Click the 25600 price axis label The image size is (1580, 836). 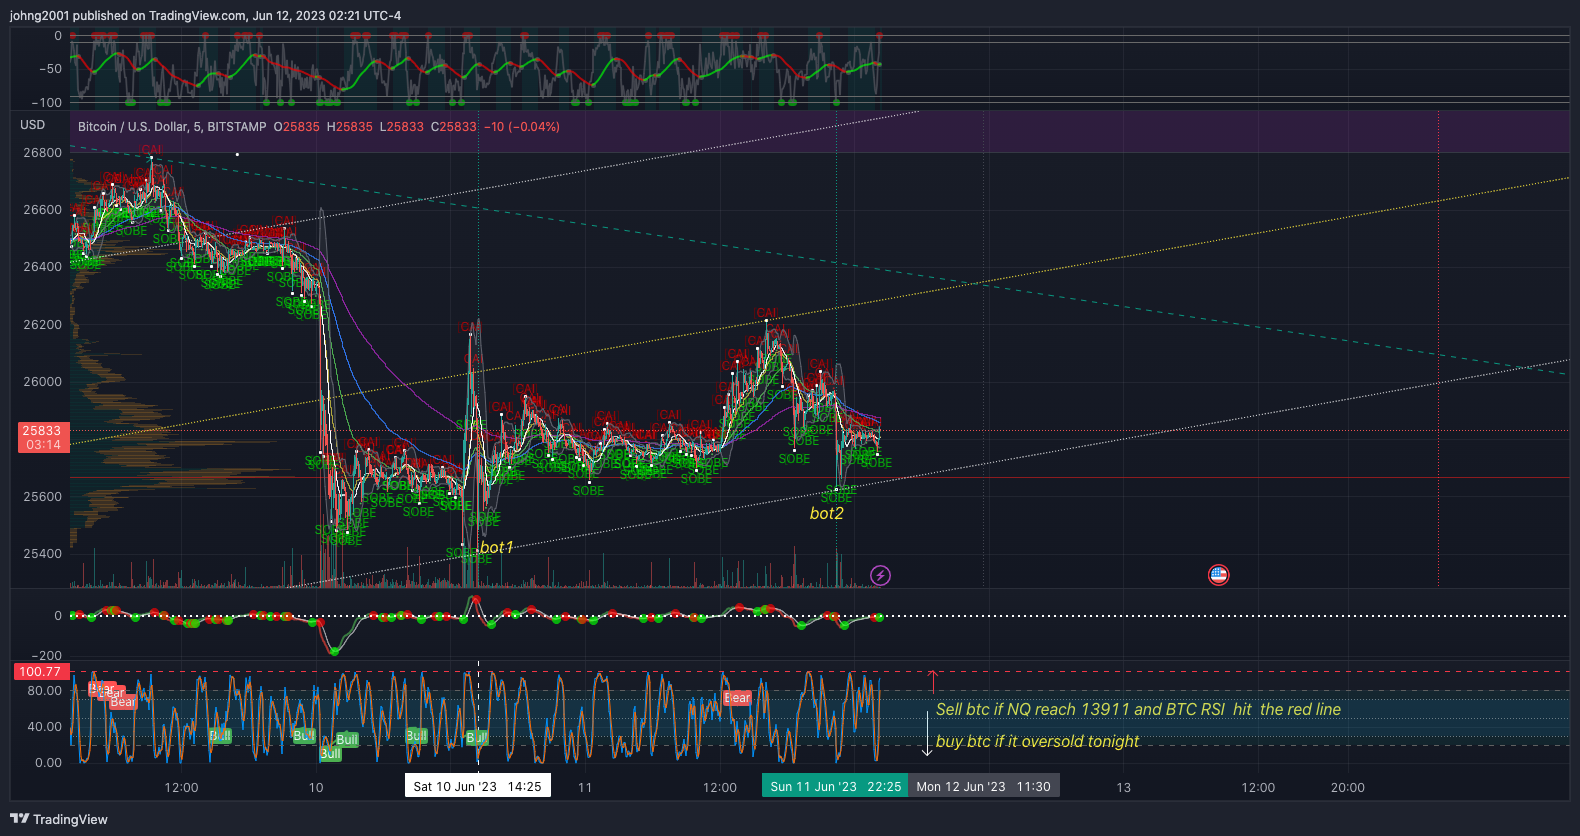(x=42, y=497)
